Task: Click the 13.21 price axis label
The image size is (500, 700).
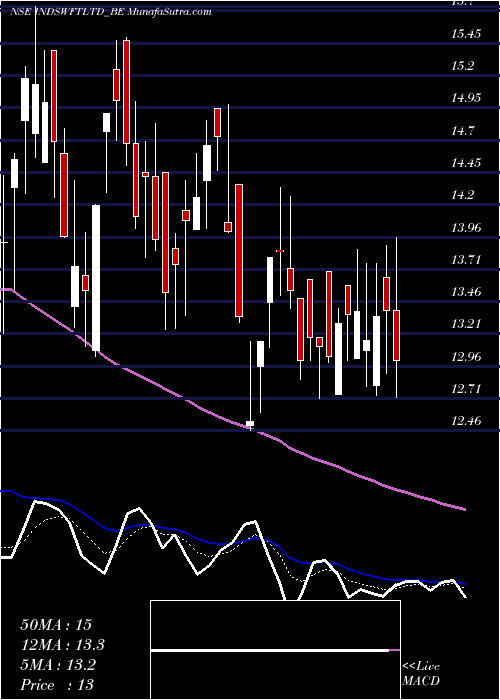Action: coord(466,324)
